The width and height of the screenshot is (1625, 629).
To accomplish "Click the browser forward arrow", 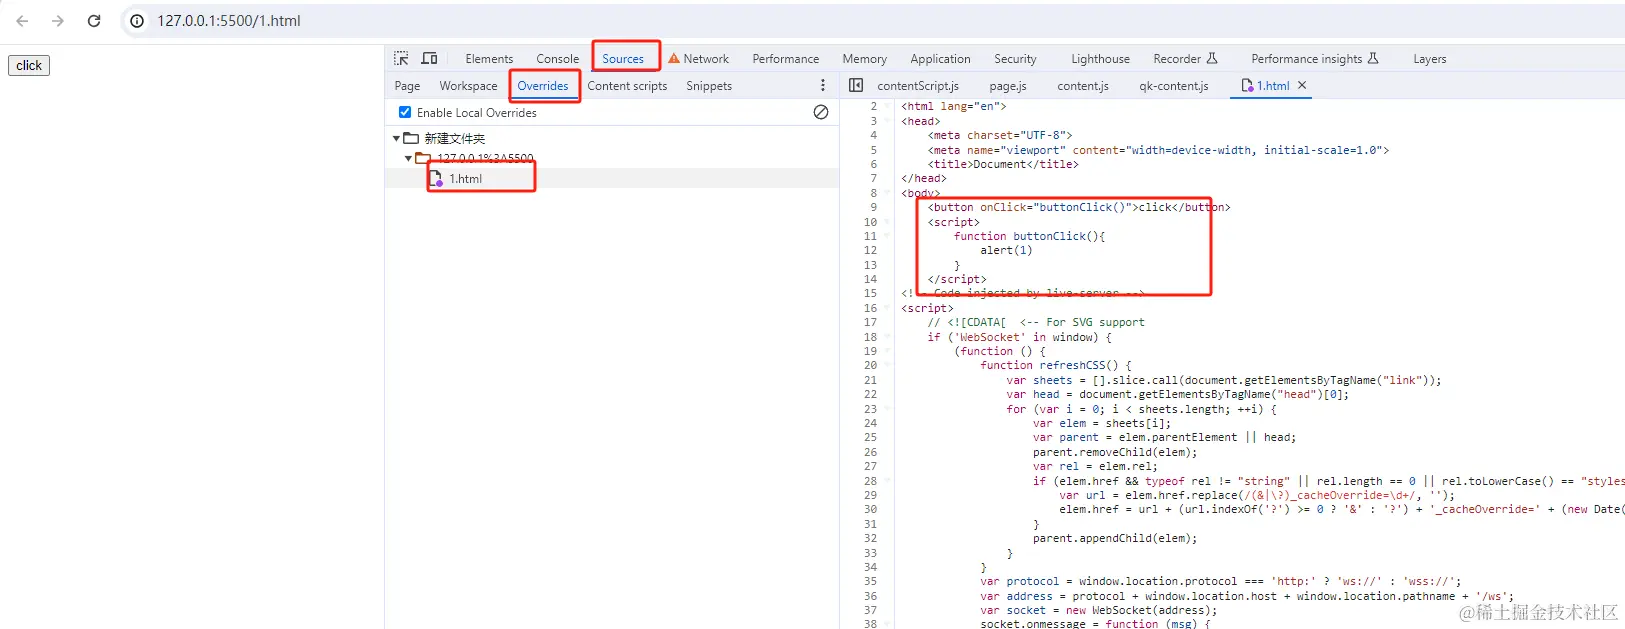I will point(58,21).
